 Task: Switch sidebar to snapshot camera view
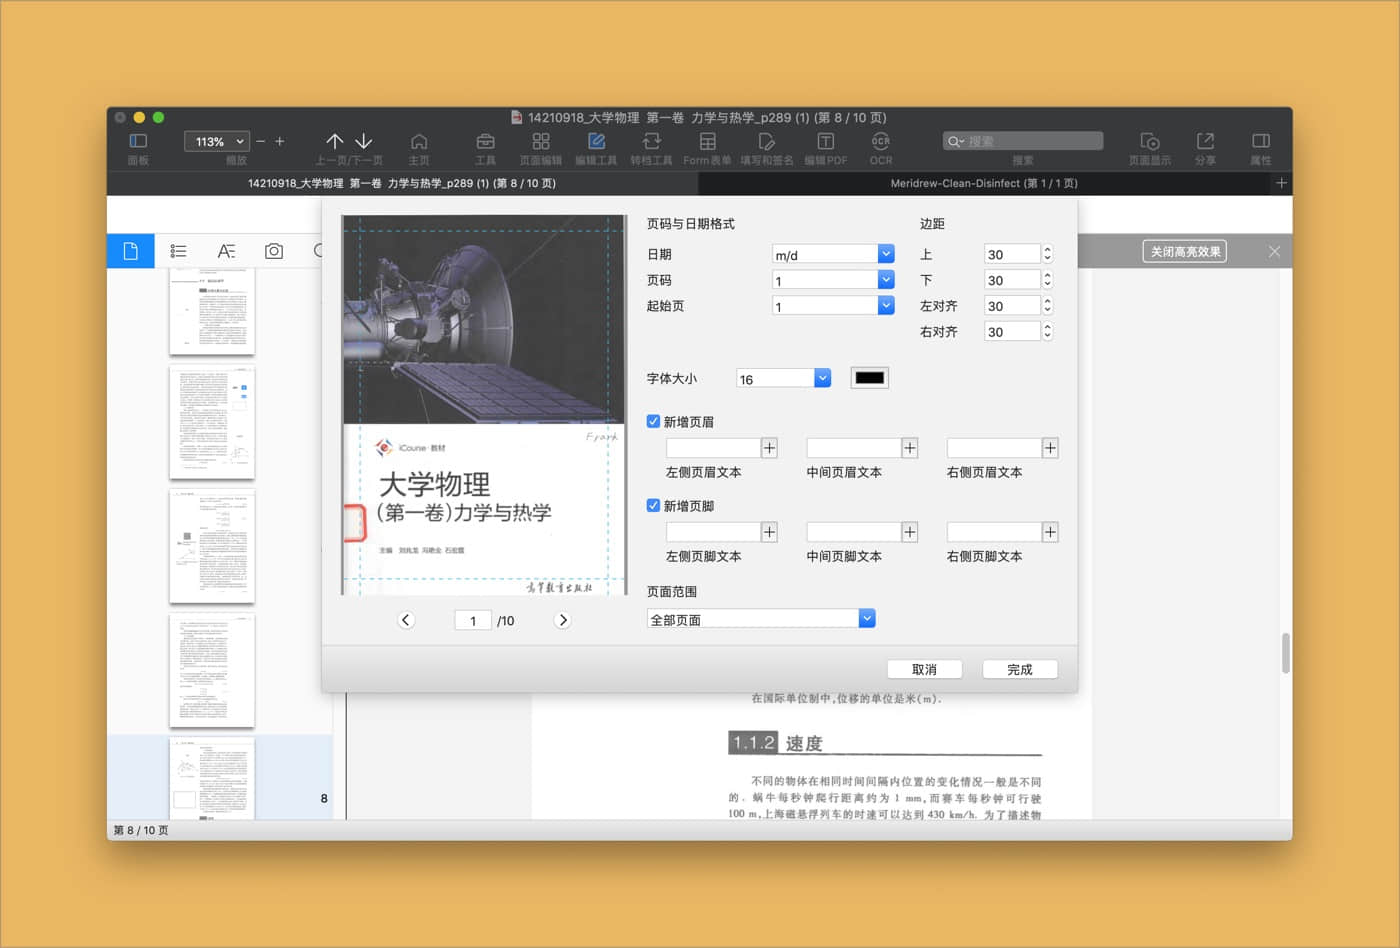tap(273, 251)
